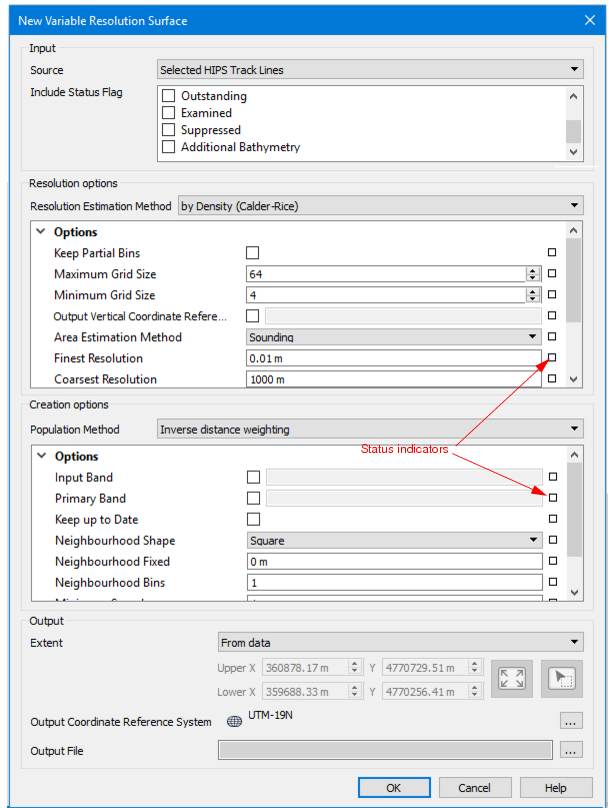Collapse the Options section under Resolution options

41,232
